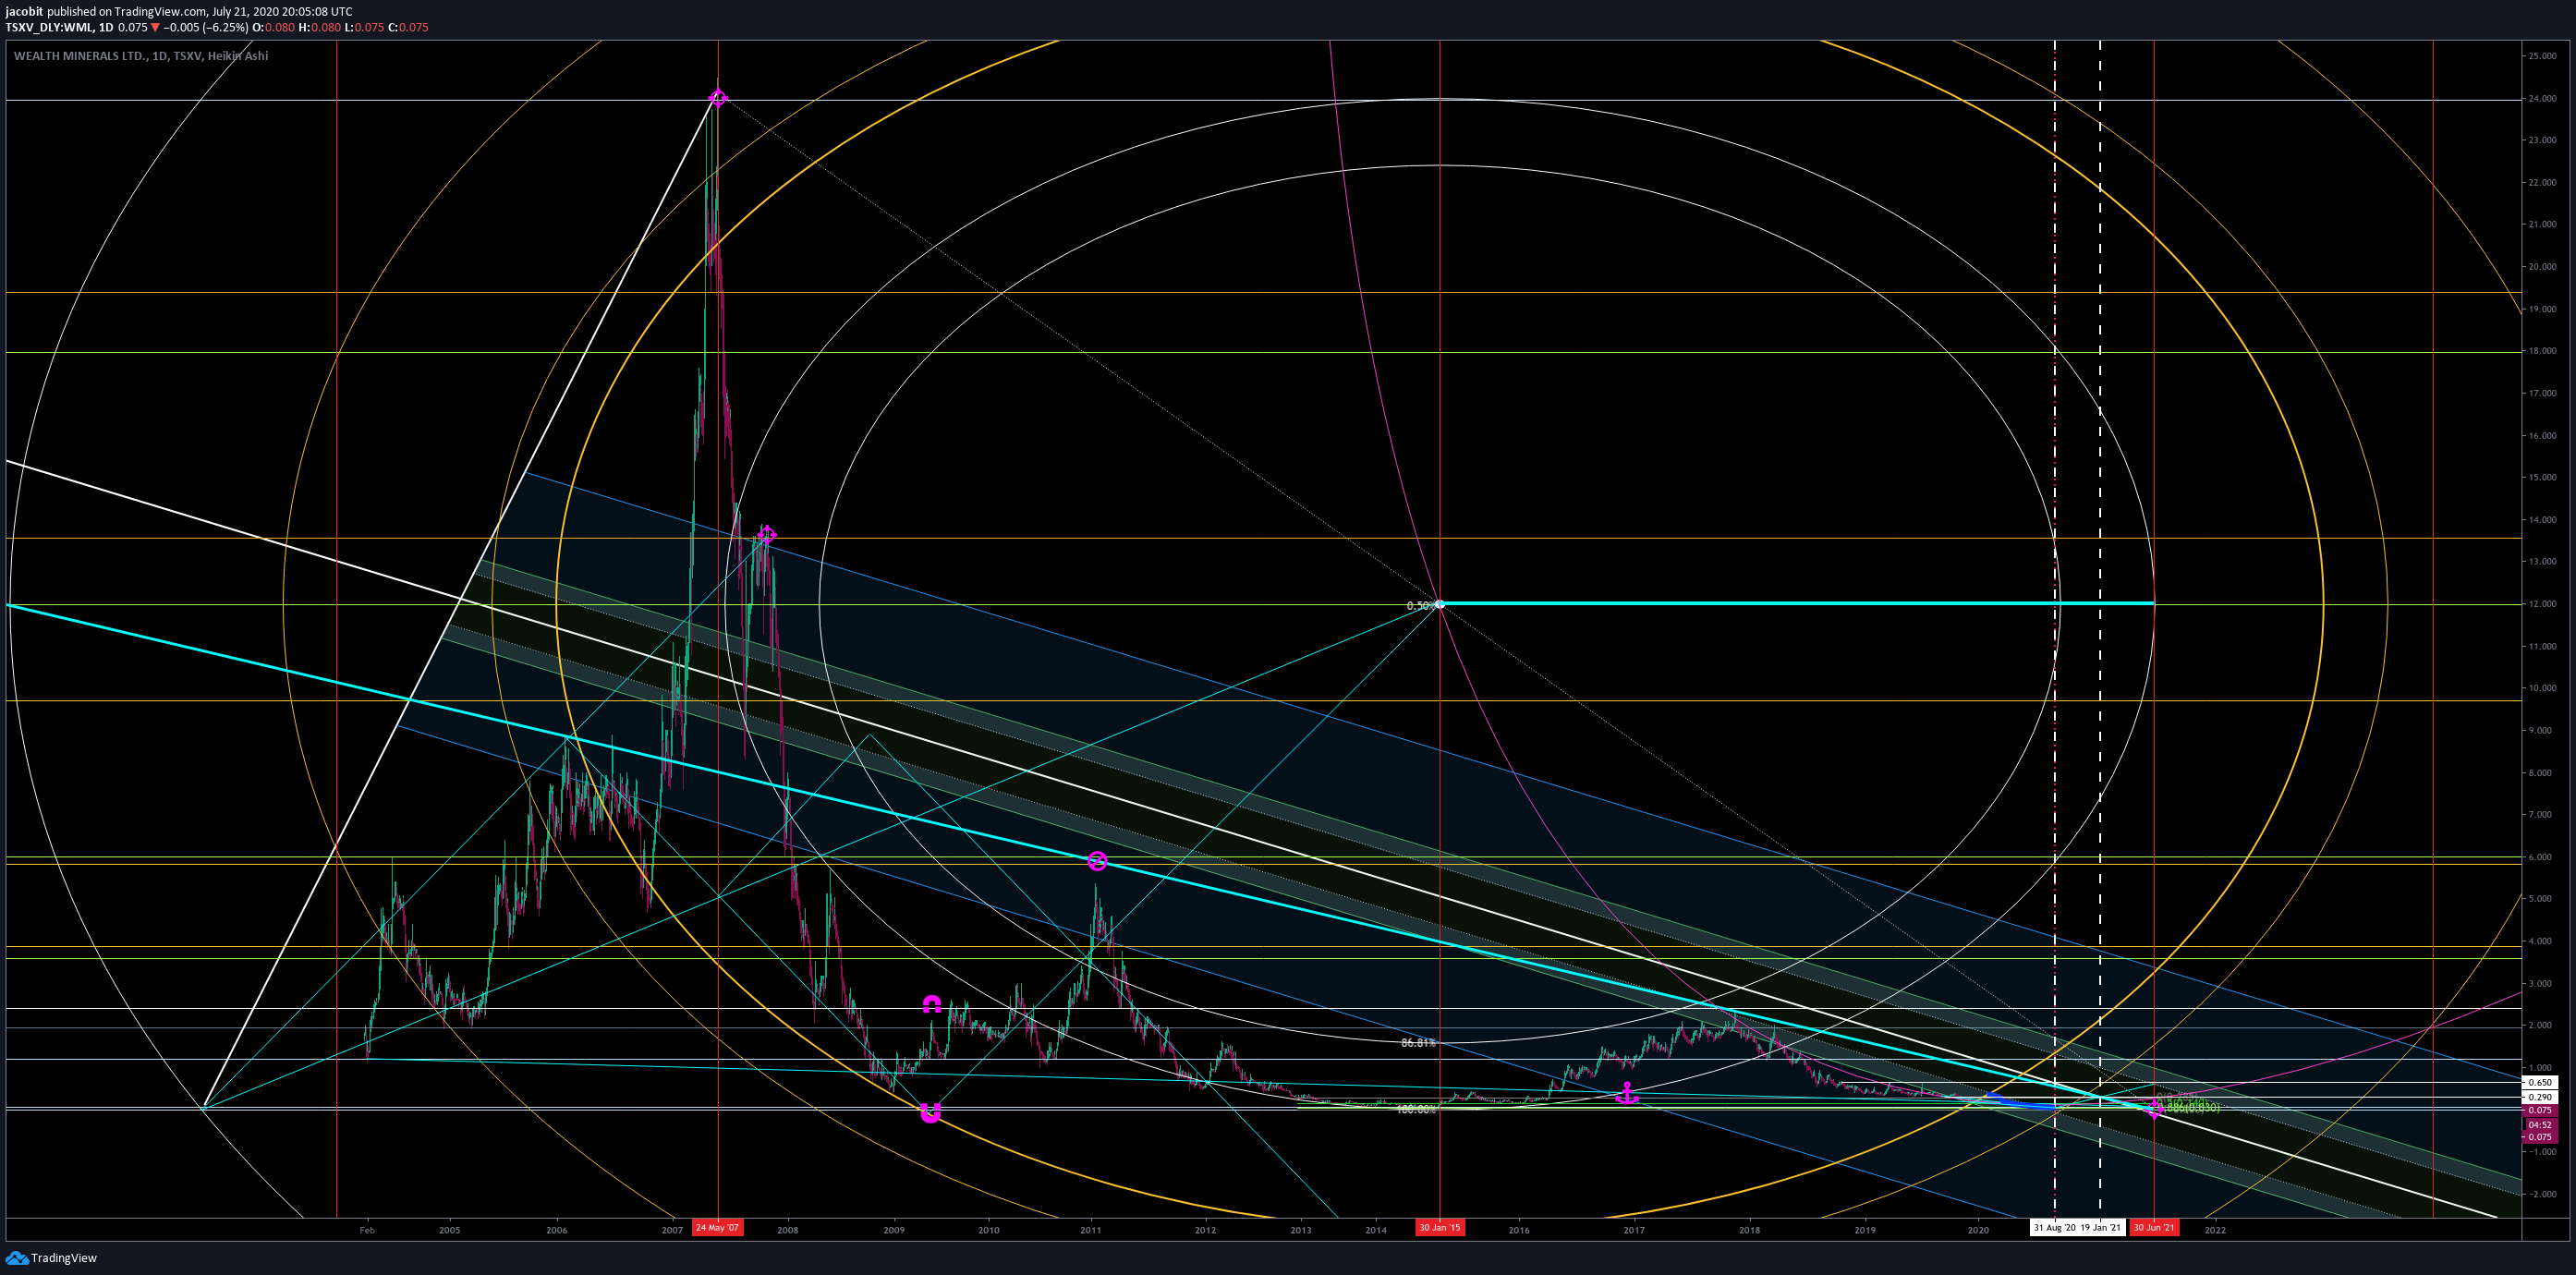Click the high value 'H:0.080'
The width and height of the screenshot is (2576, 1275).
[319, 28]
